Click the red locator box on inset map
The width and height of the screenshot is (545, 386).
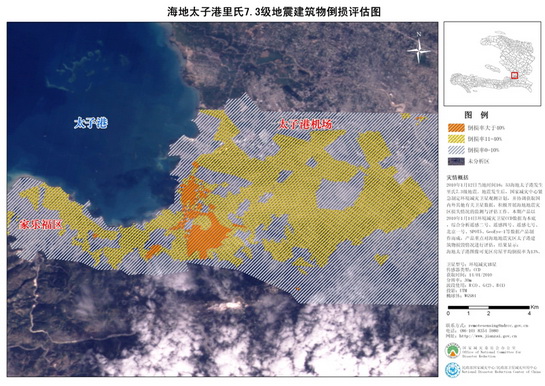click(515, 75)
